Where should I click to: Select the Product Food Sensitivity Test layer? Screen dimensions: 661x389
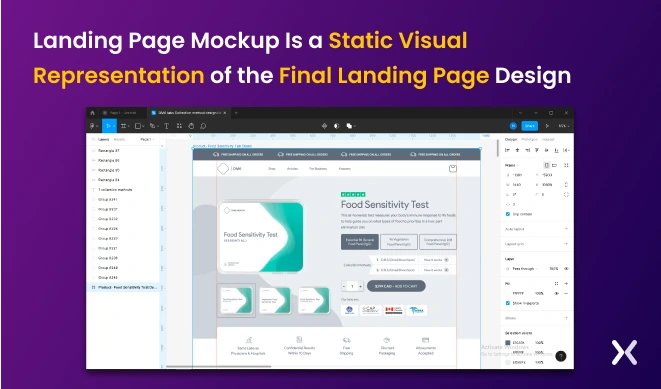[x=123, y=287]
